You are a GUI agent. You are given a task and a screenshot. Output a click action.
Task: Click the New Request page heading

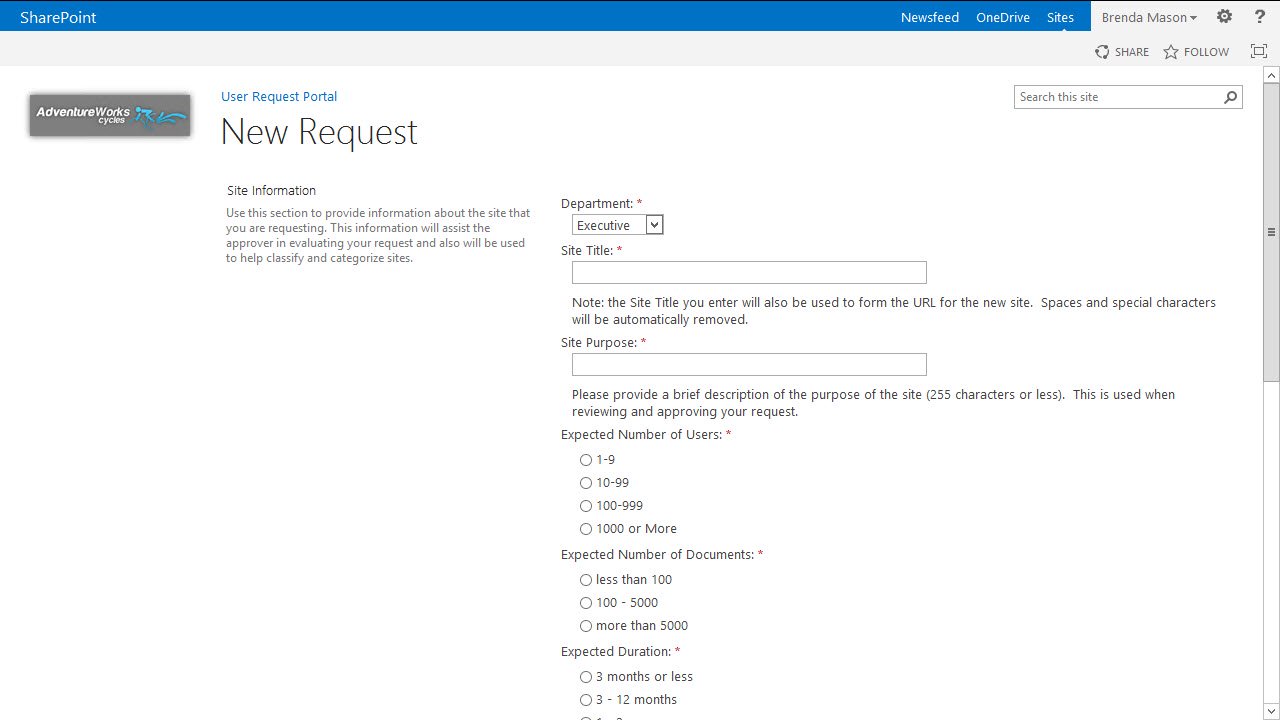319,132
